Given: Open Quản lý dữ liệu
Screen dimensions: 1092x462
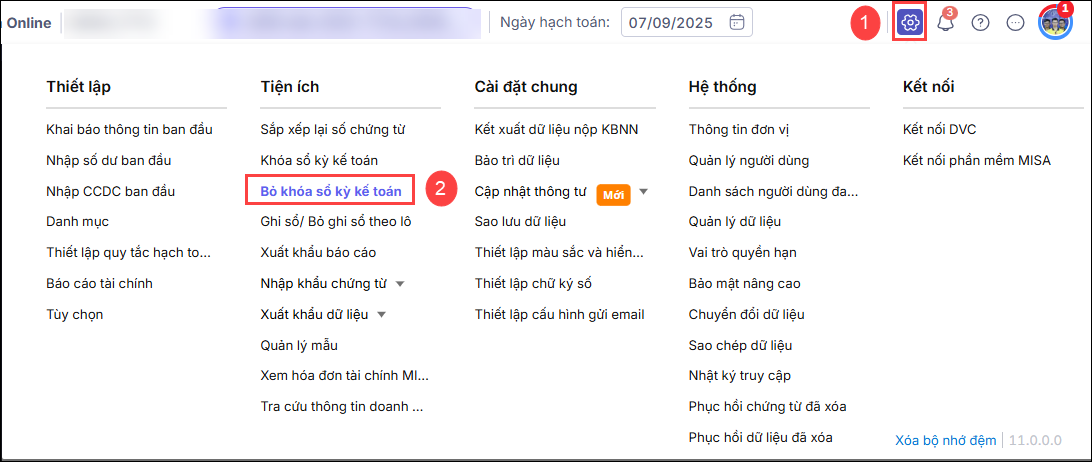Looking at the screenshot, I should pos(735,222).
